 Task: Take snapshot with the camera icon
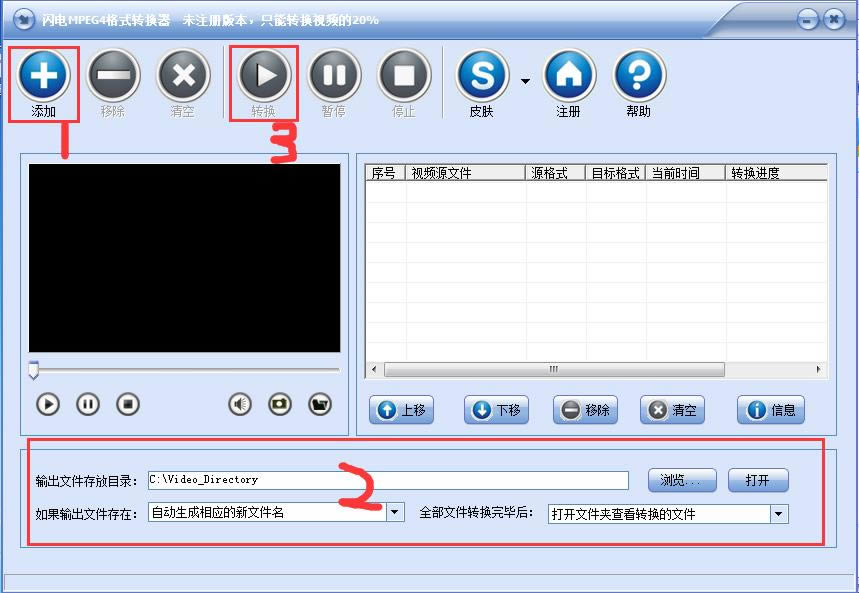click(280, 405)
